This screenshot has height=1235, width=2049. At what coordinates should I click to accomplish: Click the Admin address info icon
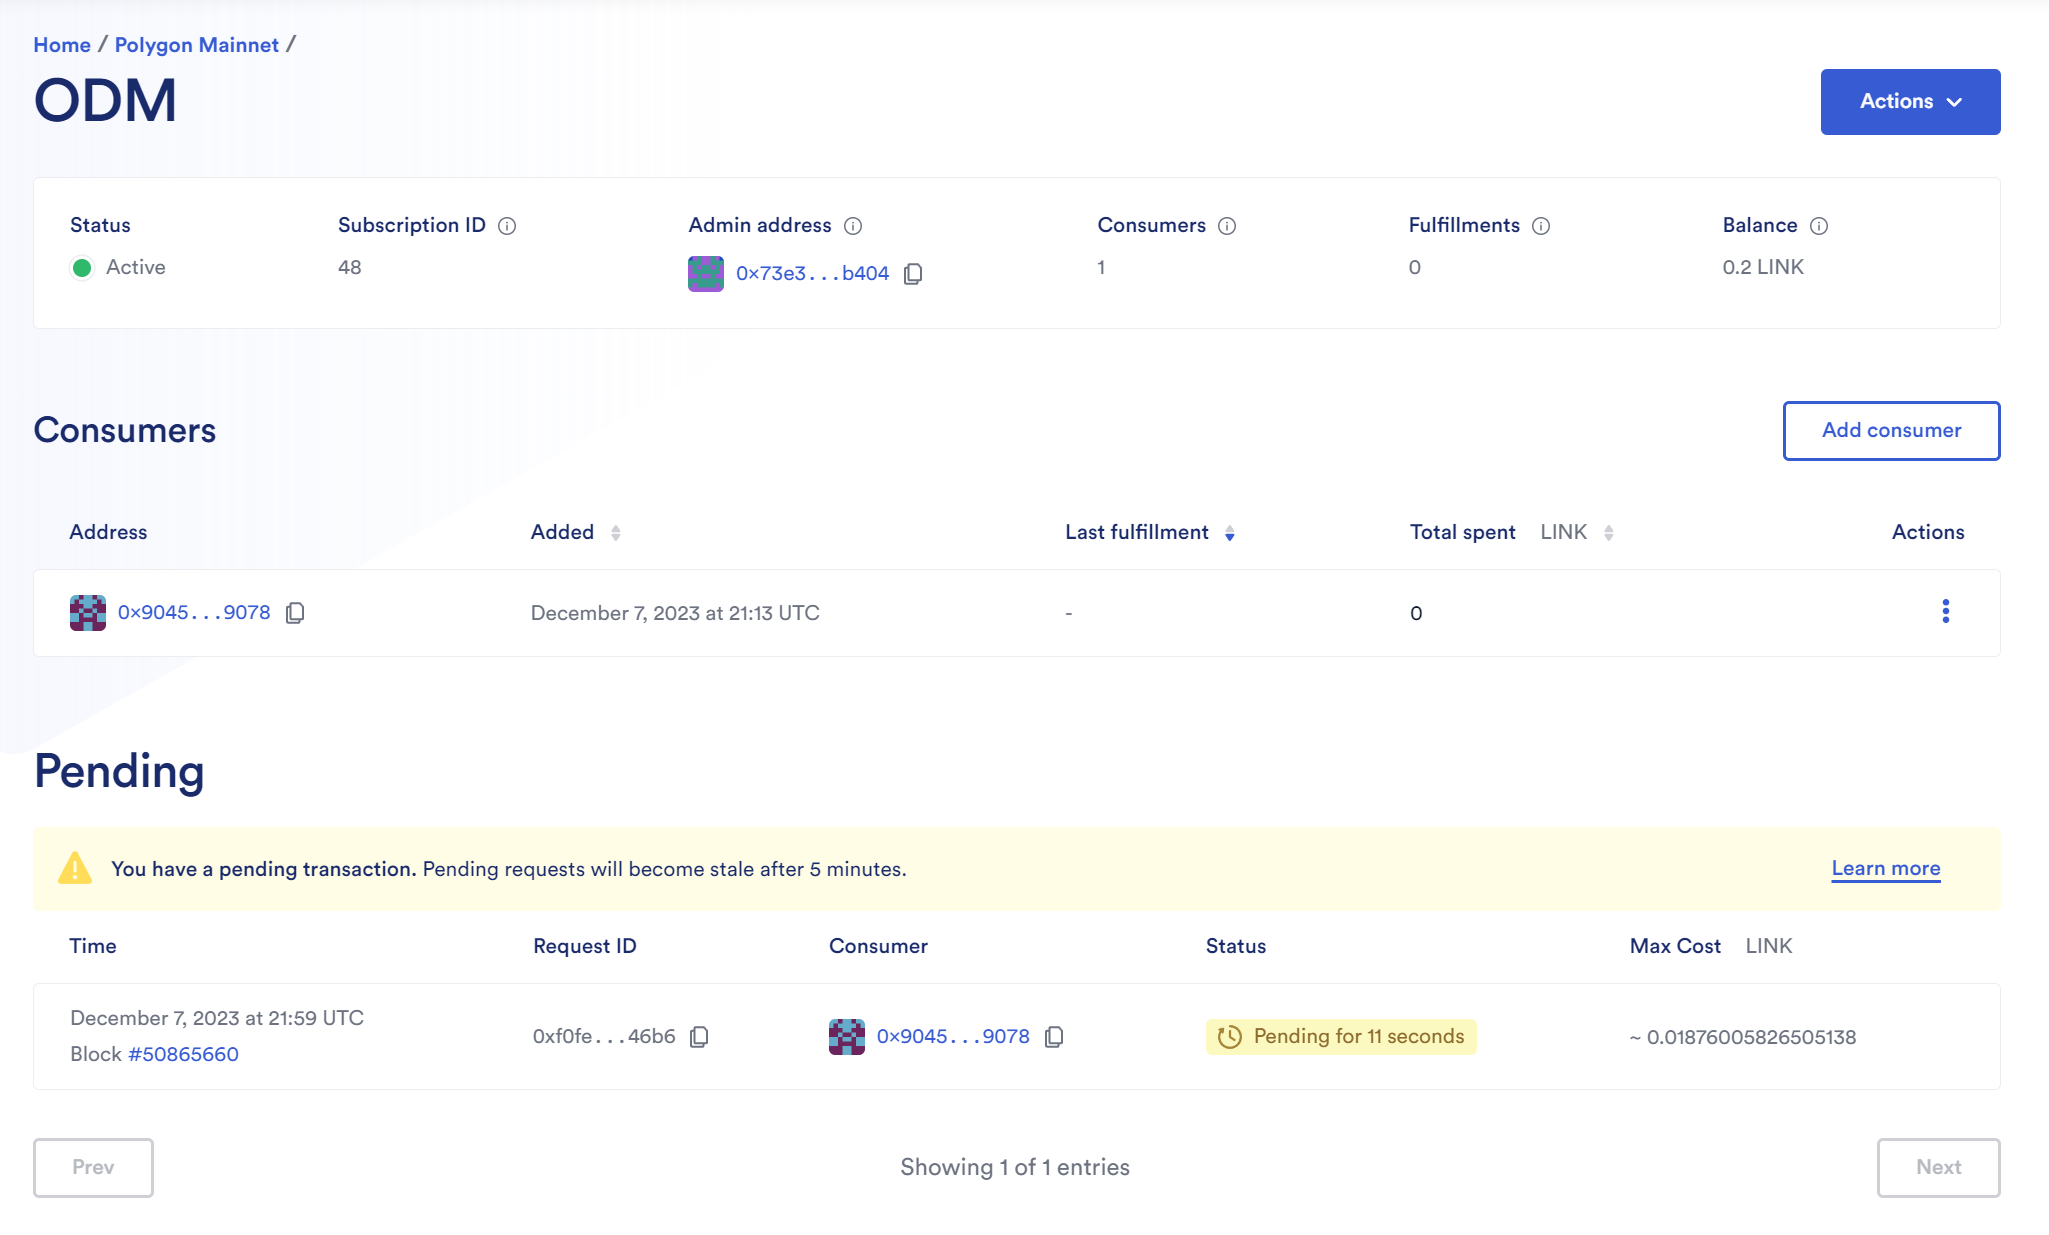click(x=853, y=226)
